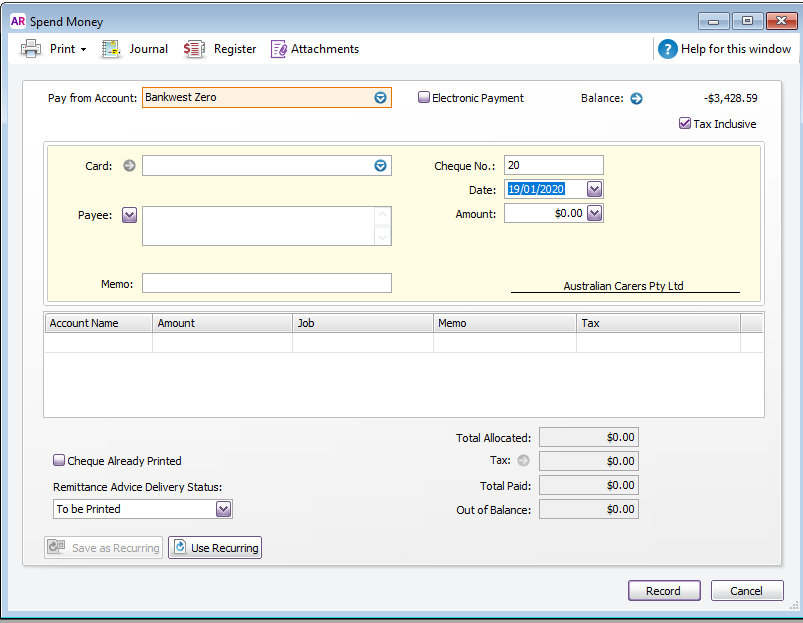Click into the Memo text field
This screenshot has height=623, width=803.
point(266,284)
